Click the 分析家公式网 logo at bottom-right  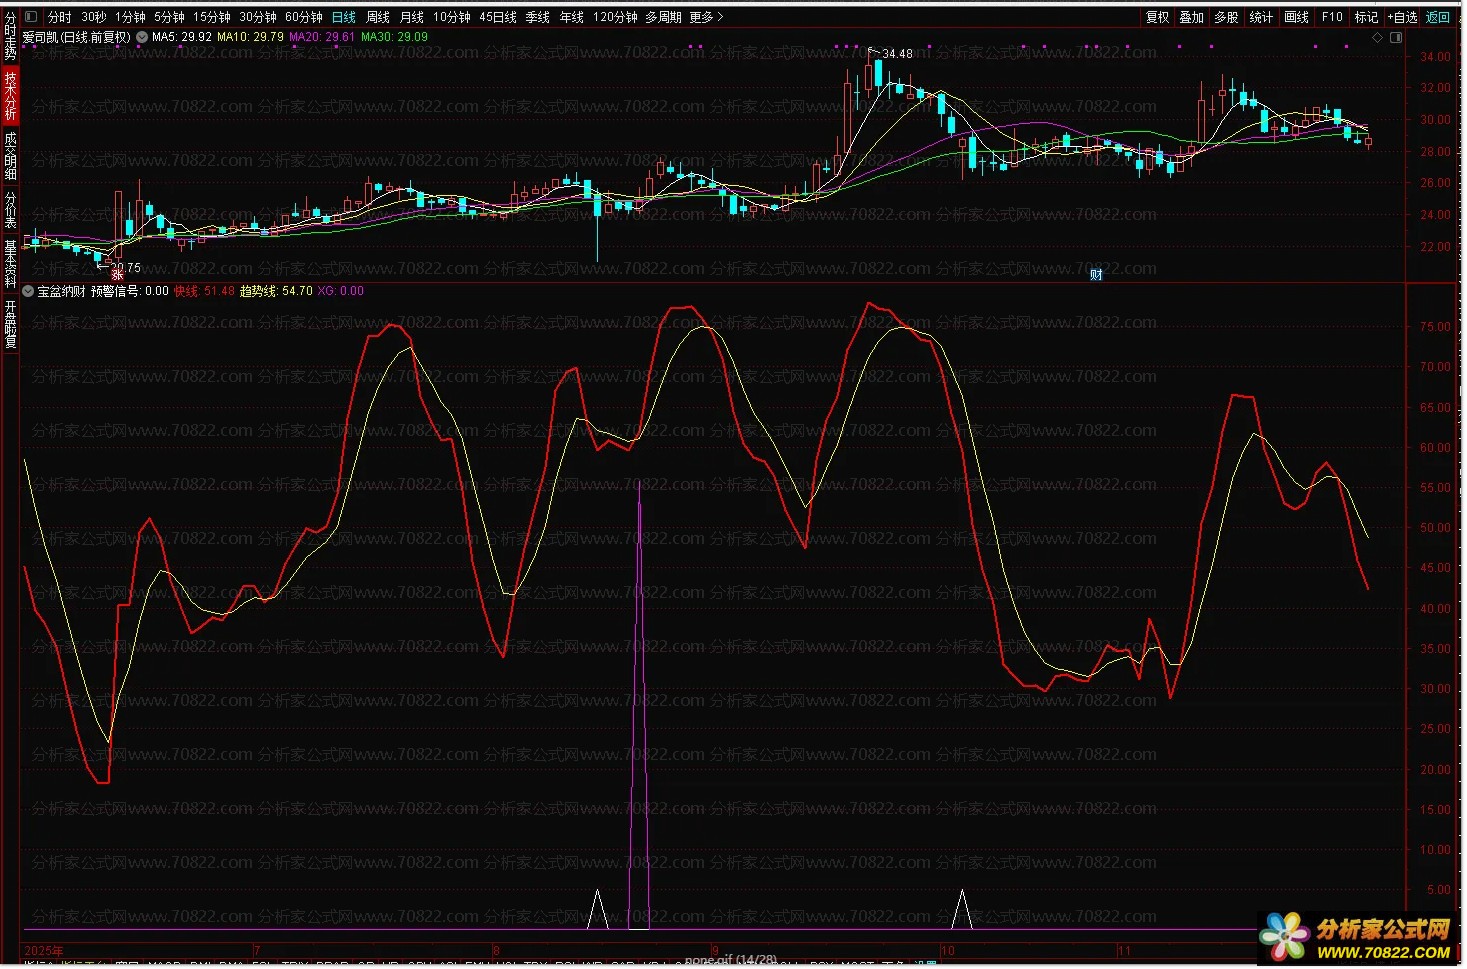(x=1360, y=938)
